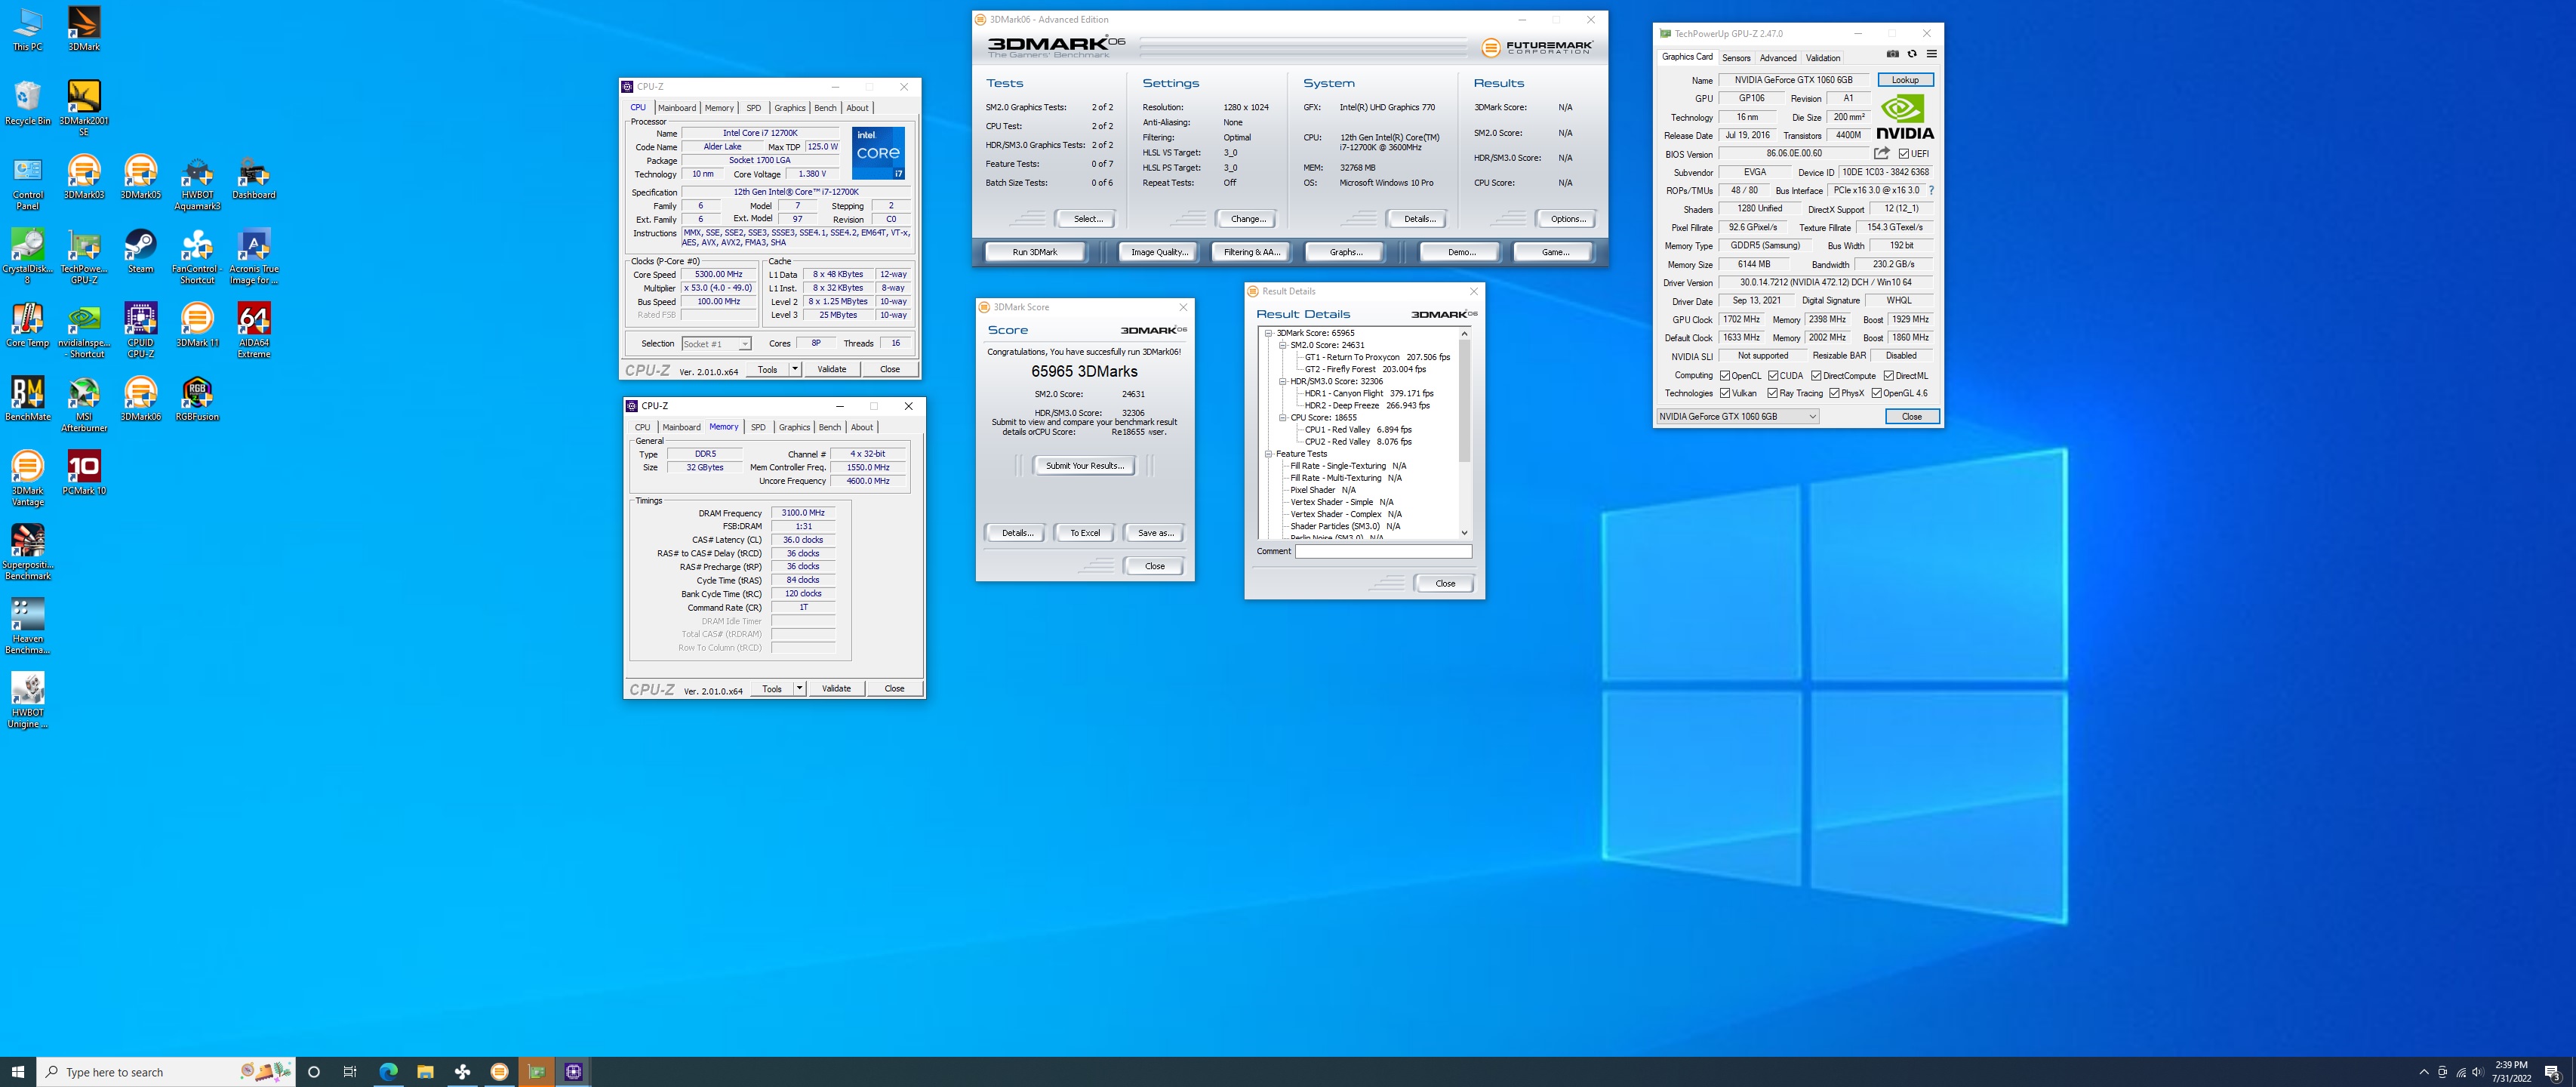Screen dimensions: 2576x1087
Task: Open the 3DMark03 desktop icon
Action: (x=84, y=178)
